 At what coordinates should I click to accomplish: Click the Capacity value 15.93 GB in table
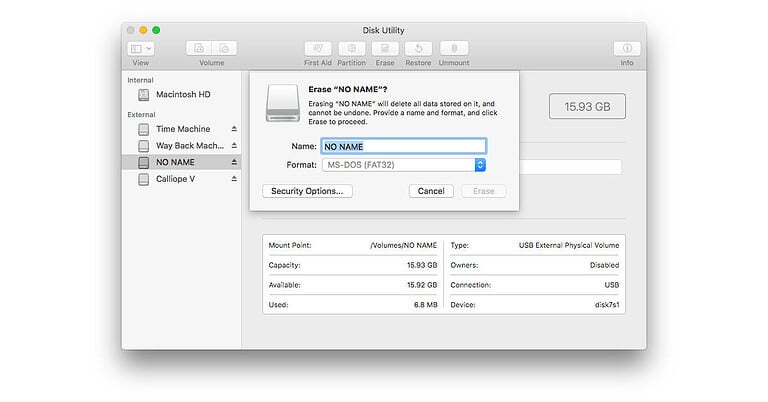(x=422, y=265)
